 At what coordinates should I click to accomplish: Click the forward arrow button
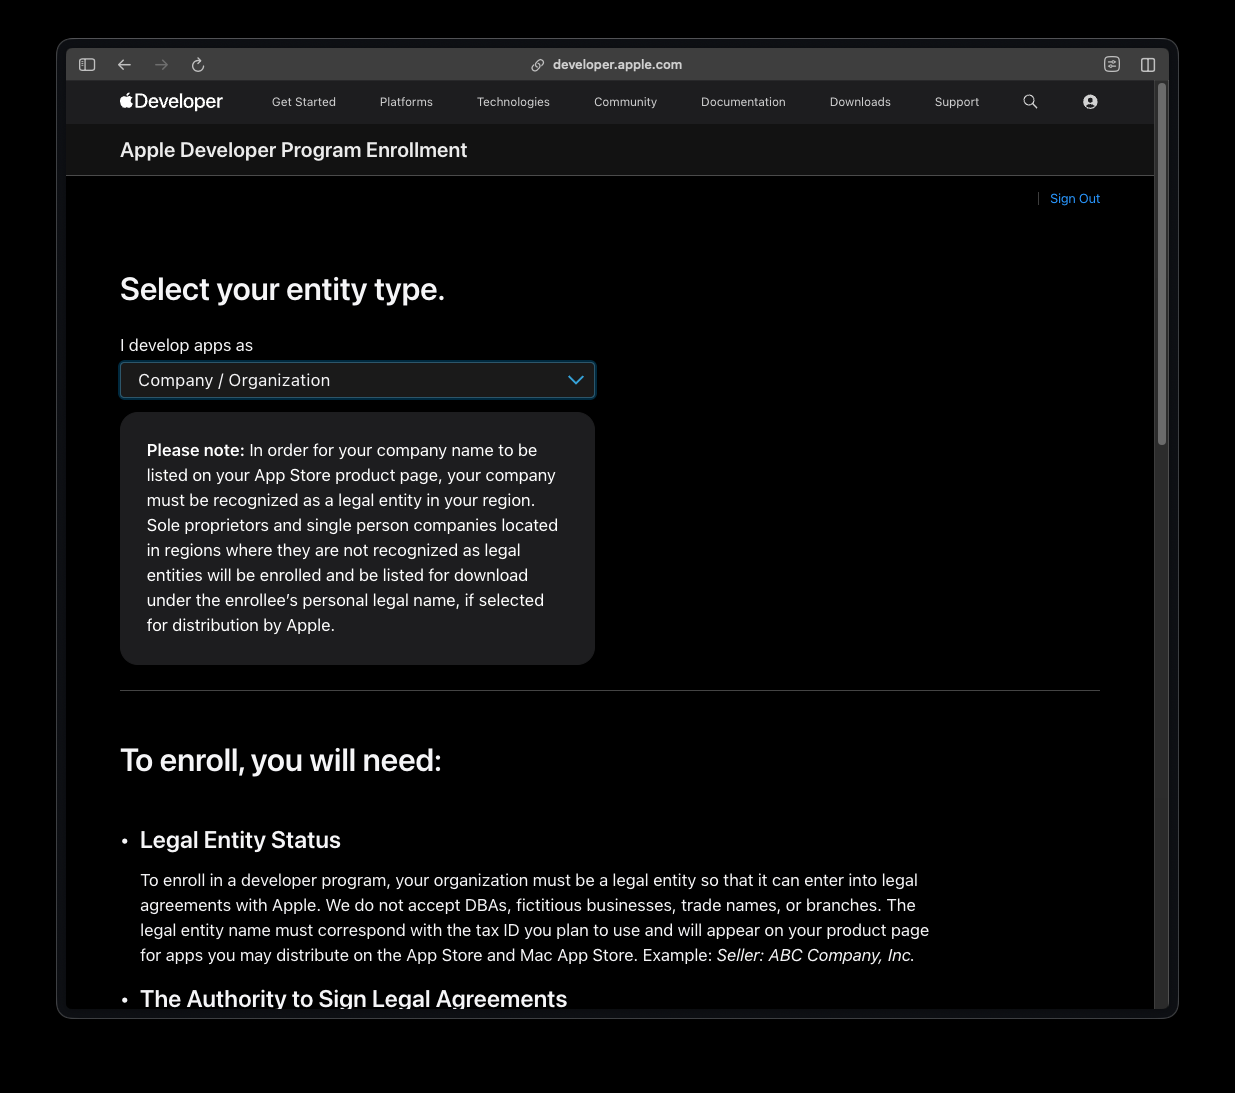[x=161, y=65]
